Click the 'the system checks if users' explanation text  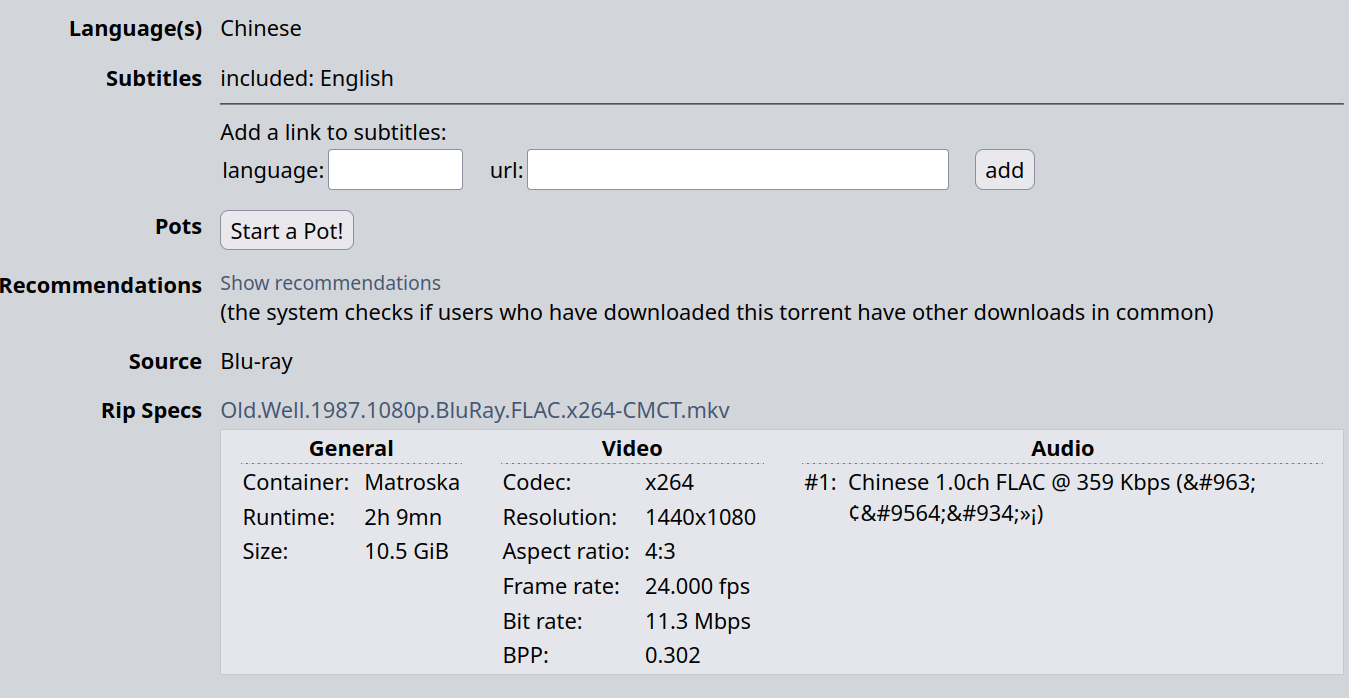coord(717,313)
